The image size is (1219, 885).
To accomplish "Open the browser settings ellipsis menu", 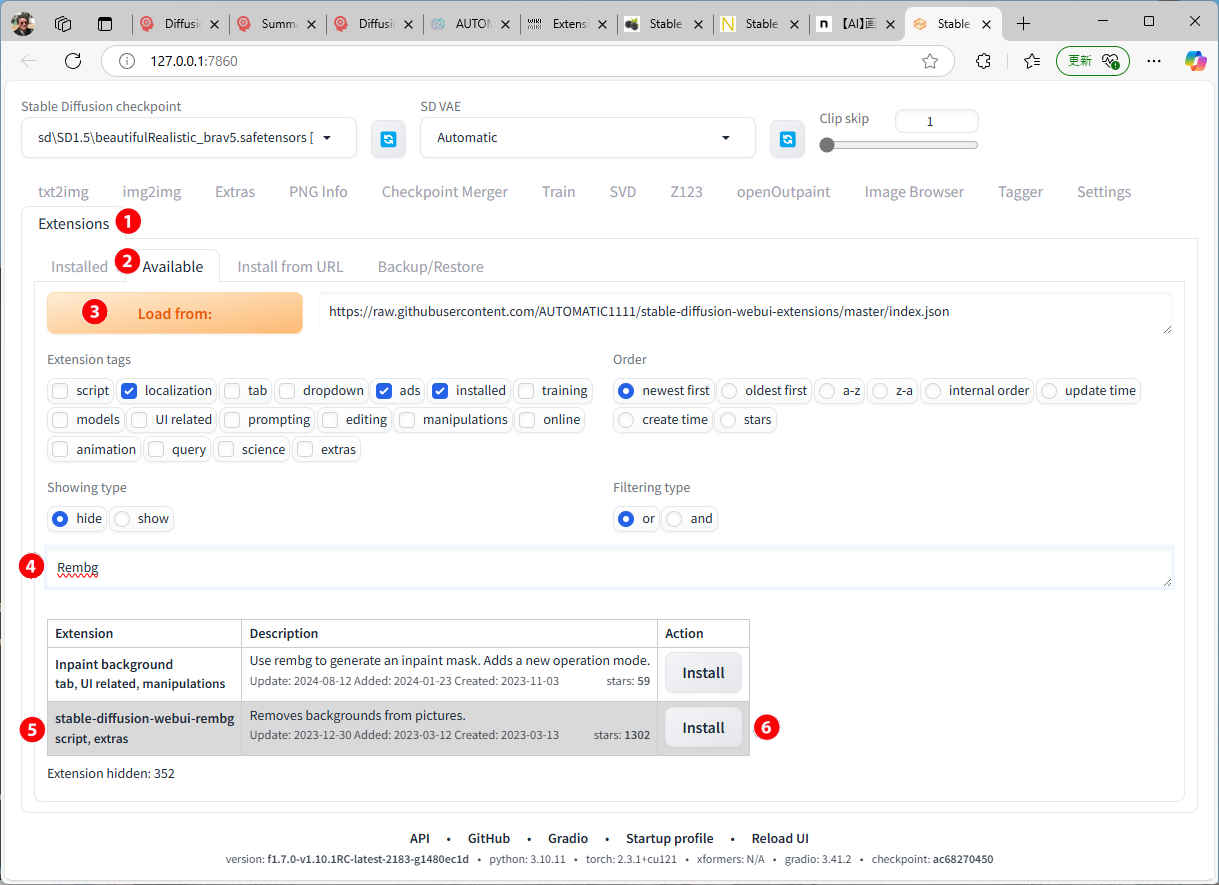I will tap(1154, 61).
